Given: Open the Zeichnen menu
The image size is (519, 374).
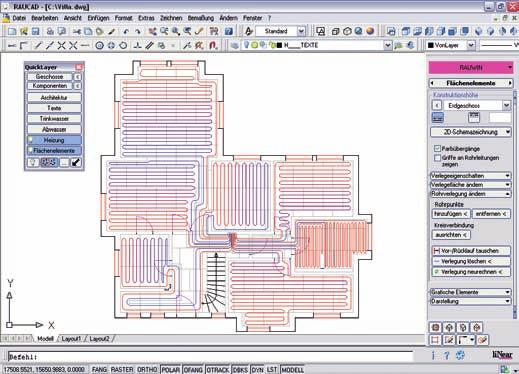Looking at the screenshot, I should tap(171, 18).
